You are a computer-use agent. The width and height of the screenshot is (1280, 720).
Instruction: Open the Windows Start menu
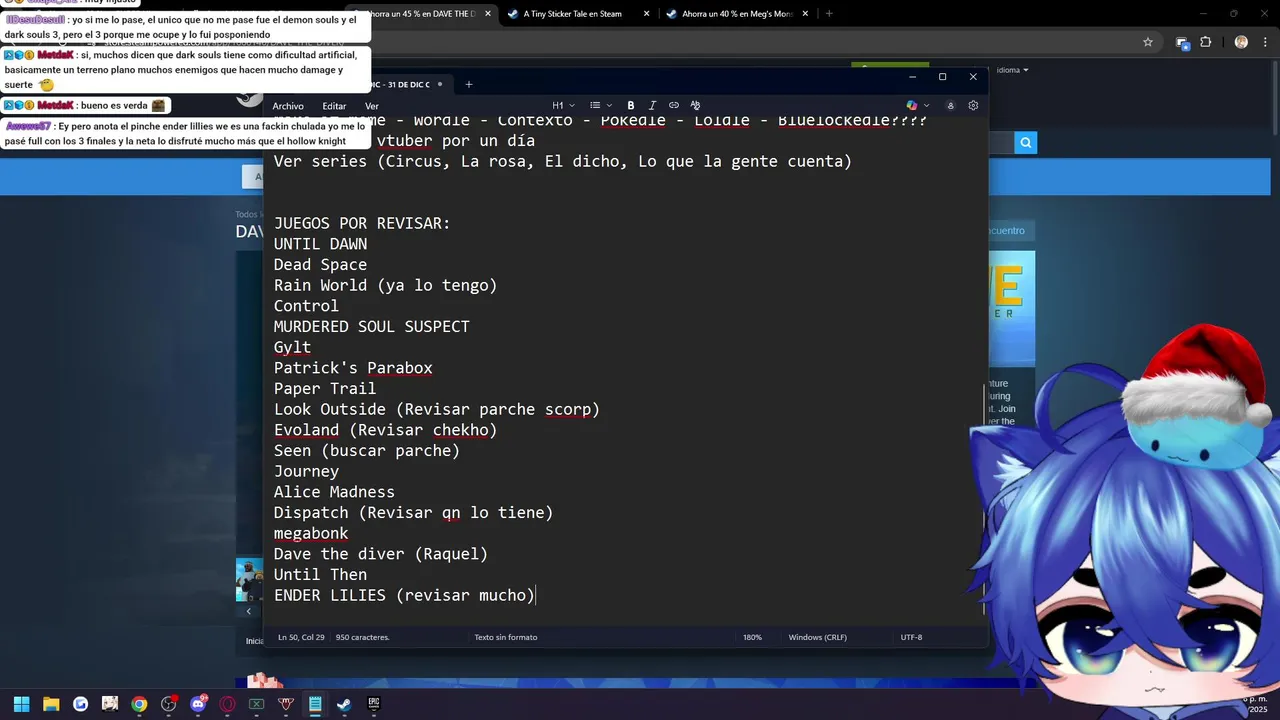(x=21, y=704)
